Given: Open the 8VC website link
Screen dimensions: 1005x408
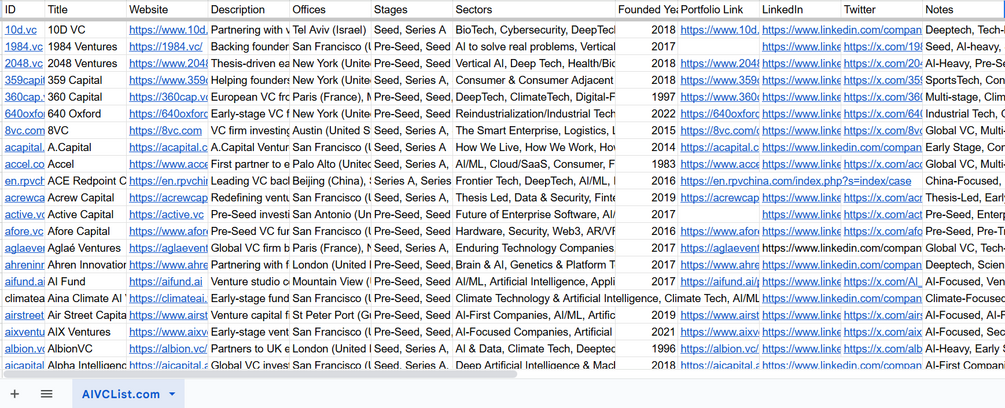Looking at the screenshot, I should tap(166, 131).
